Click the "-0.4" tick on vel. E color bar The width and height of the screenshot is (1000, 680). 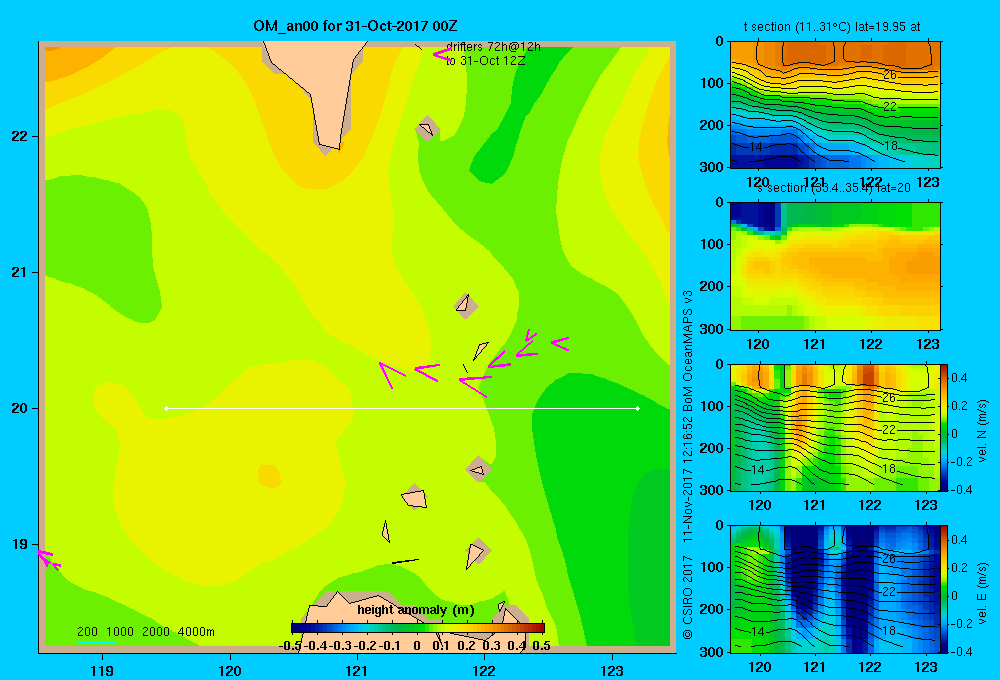coord(960,651)
